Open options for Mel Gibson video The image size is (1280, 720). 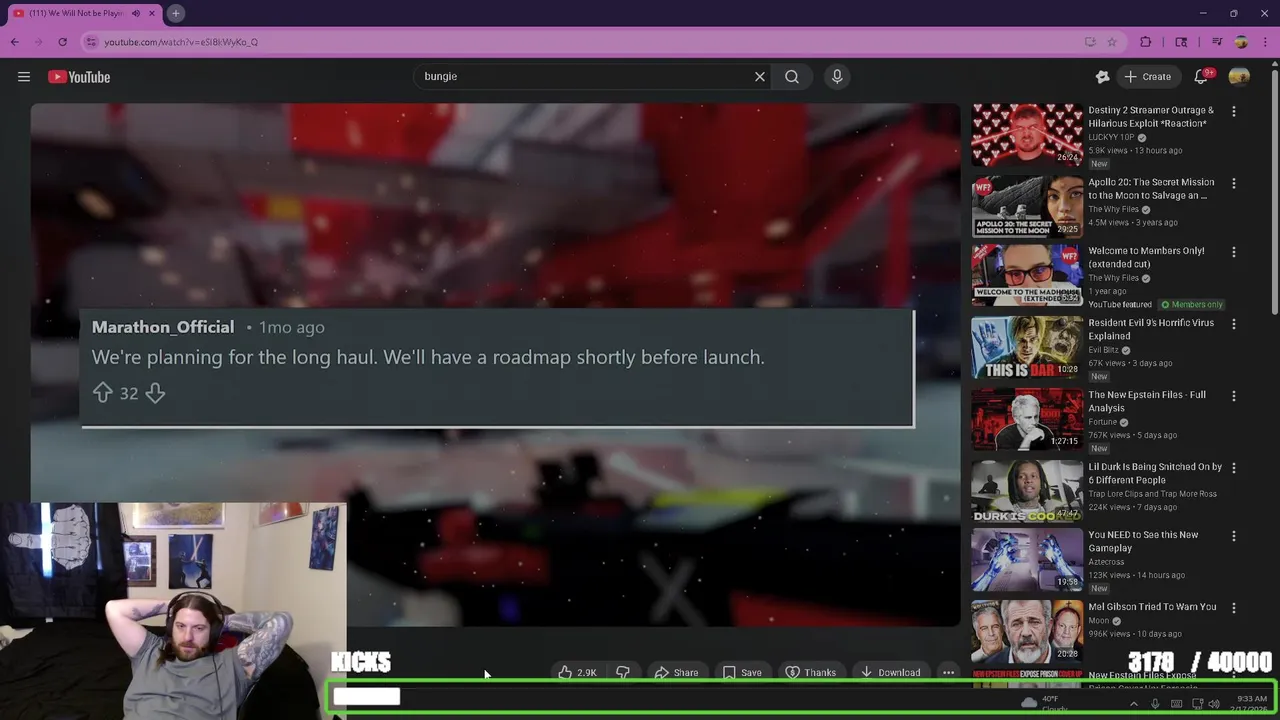1233,608
